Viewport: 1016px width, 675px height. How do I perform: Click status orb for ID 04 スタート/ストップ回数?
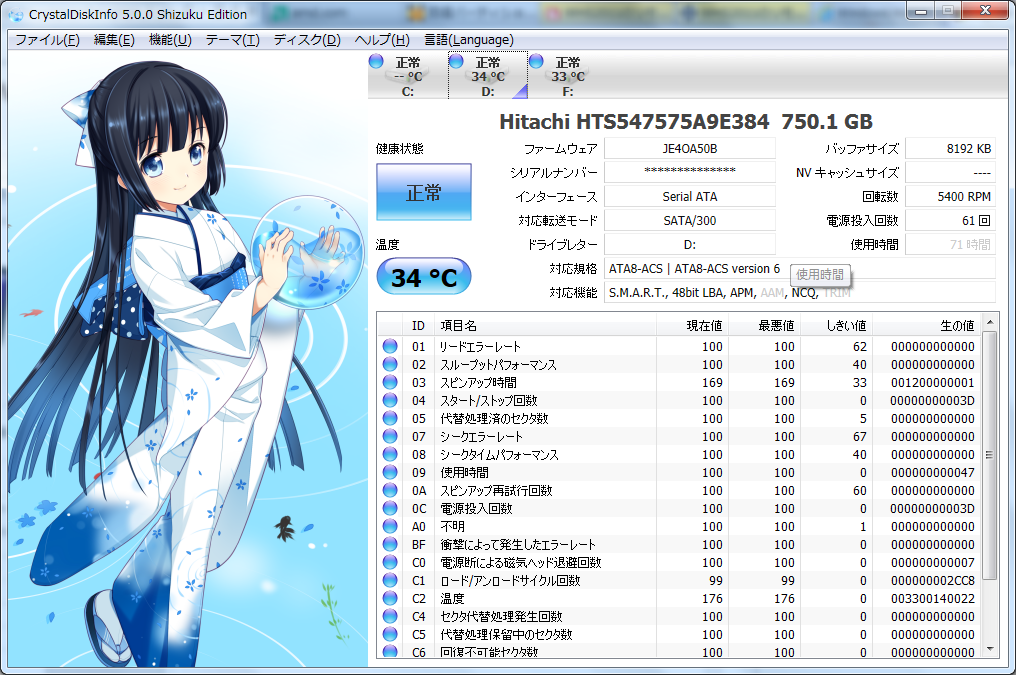(390, 400)
